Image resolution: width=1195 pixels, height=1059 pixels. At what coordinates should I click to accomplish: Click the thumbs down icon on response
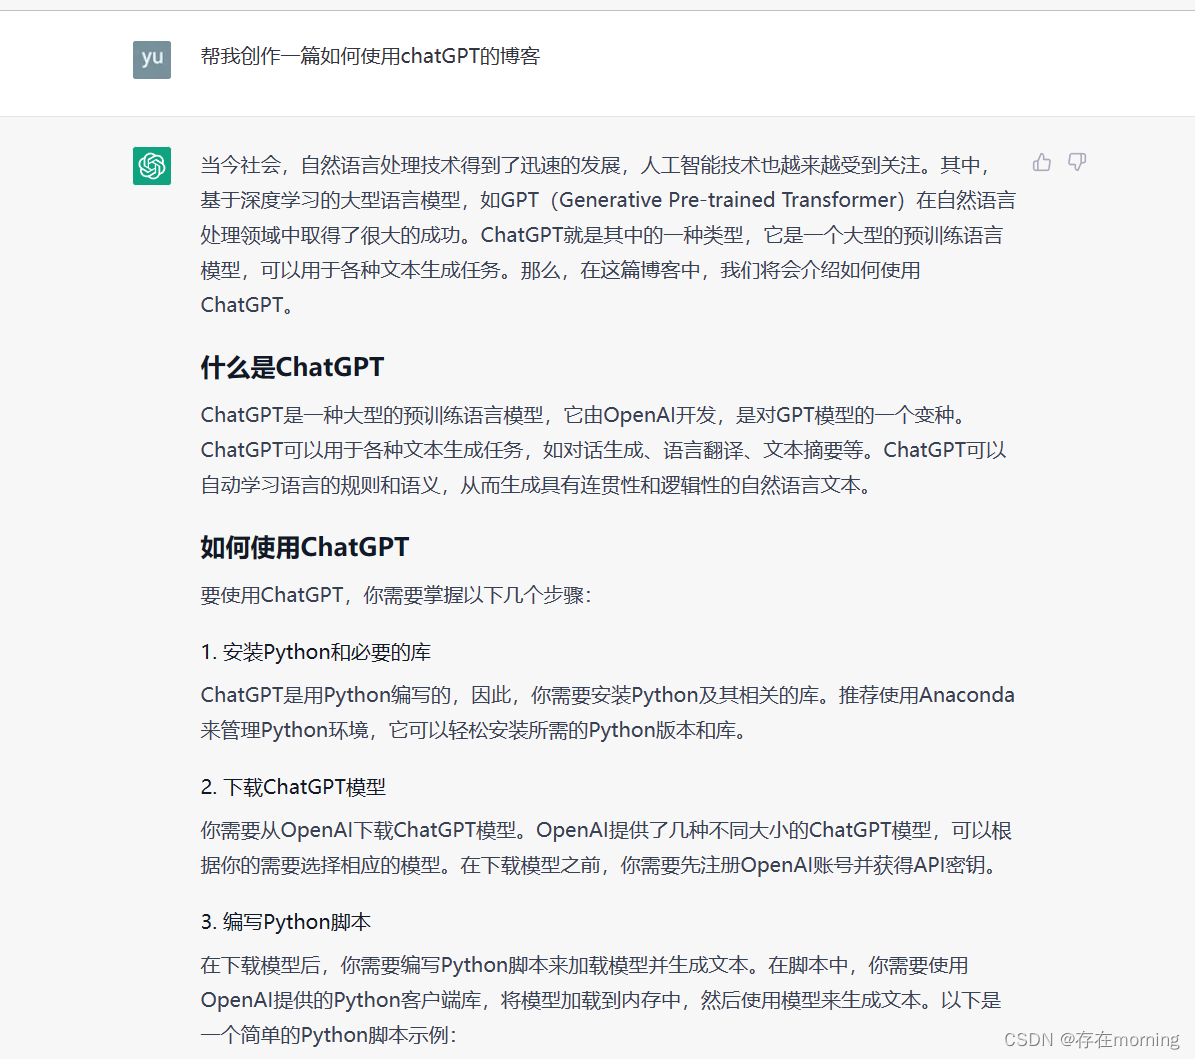pos(1077,162)
